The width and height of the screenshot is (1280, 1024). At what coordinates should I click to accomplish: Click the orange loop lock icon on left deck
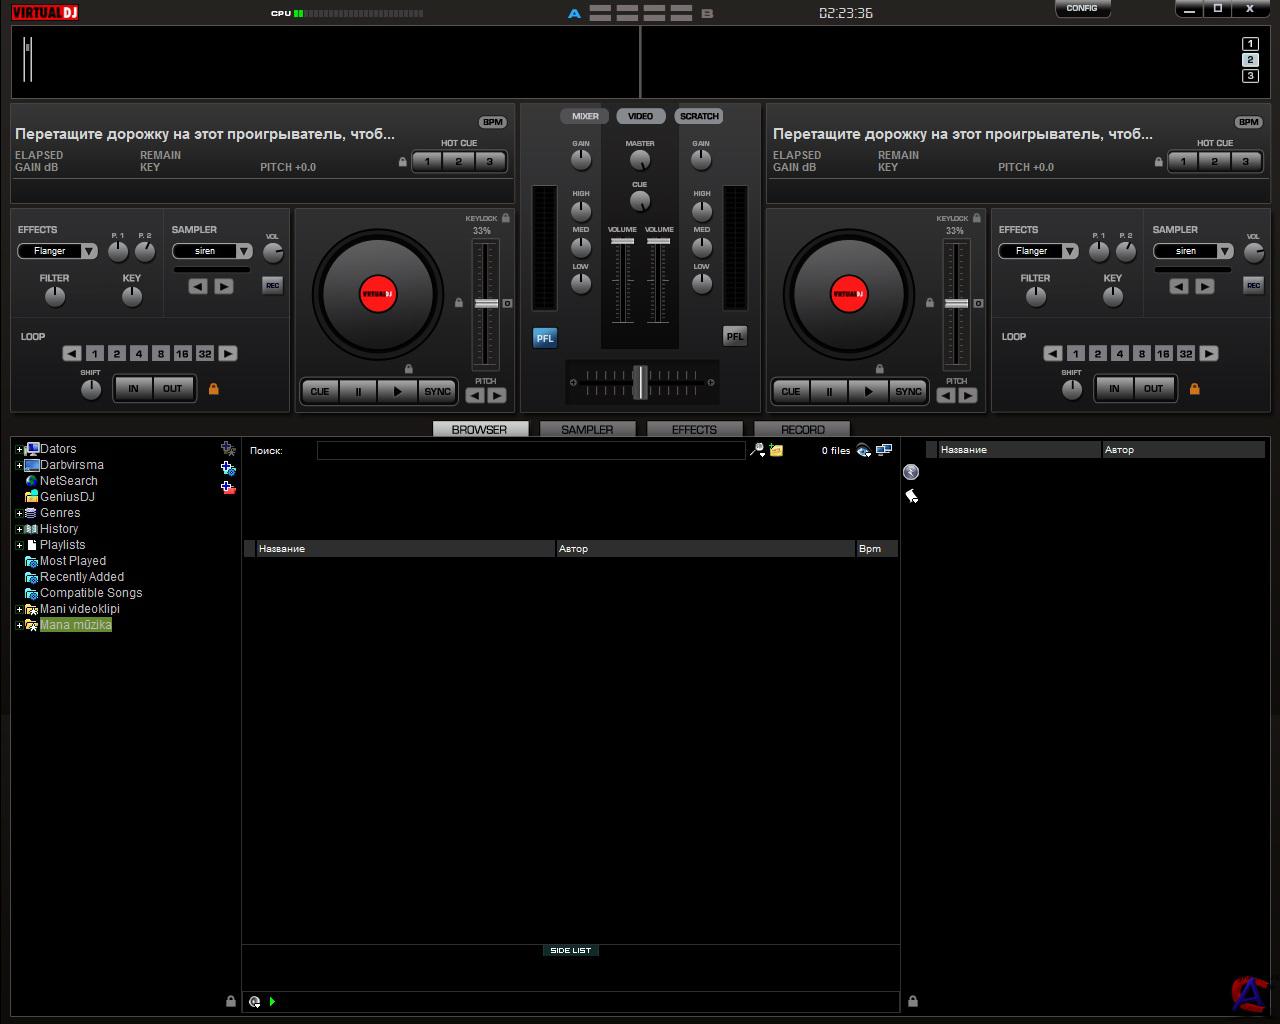tap(213, 389)
